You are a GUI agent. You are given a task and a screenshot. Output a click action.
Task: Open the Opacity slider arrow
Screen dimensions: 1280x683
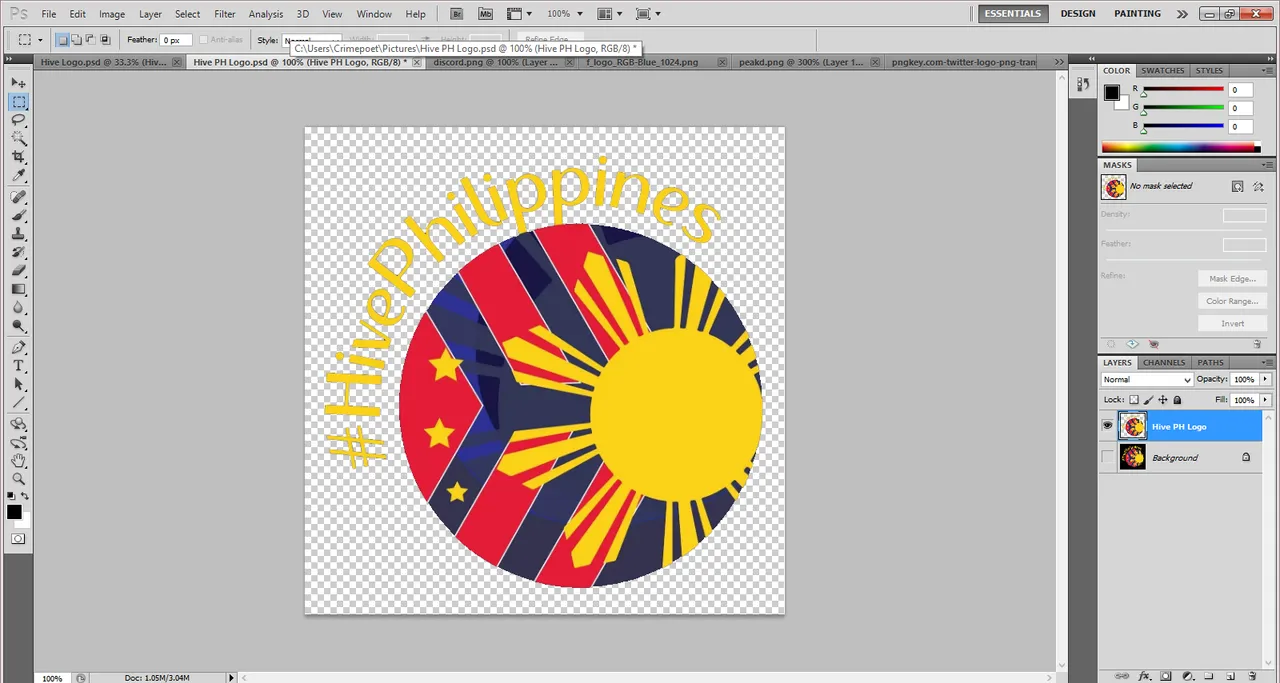click(1266, 380)
